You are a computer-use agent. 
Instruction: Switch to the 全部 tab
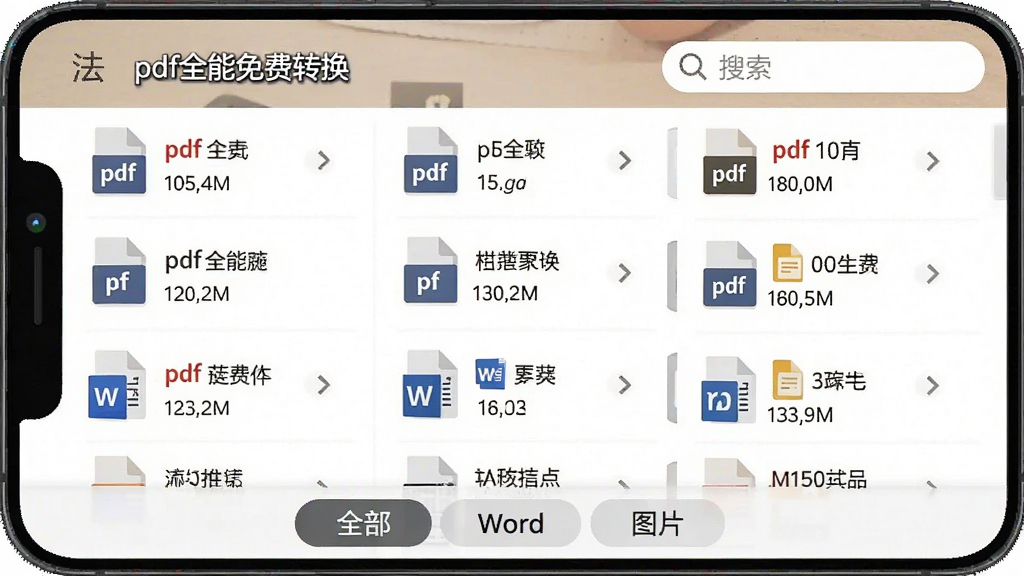pyautogui.click(x=363, y=523)
